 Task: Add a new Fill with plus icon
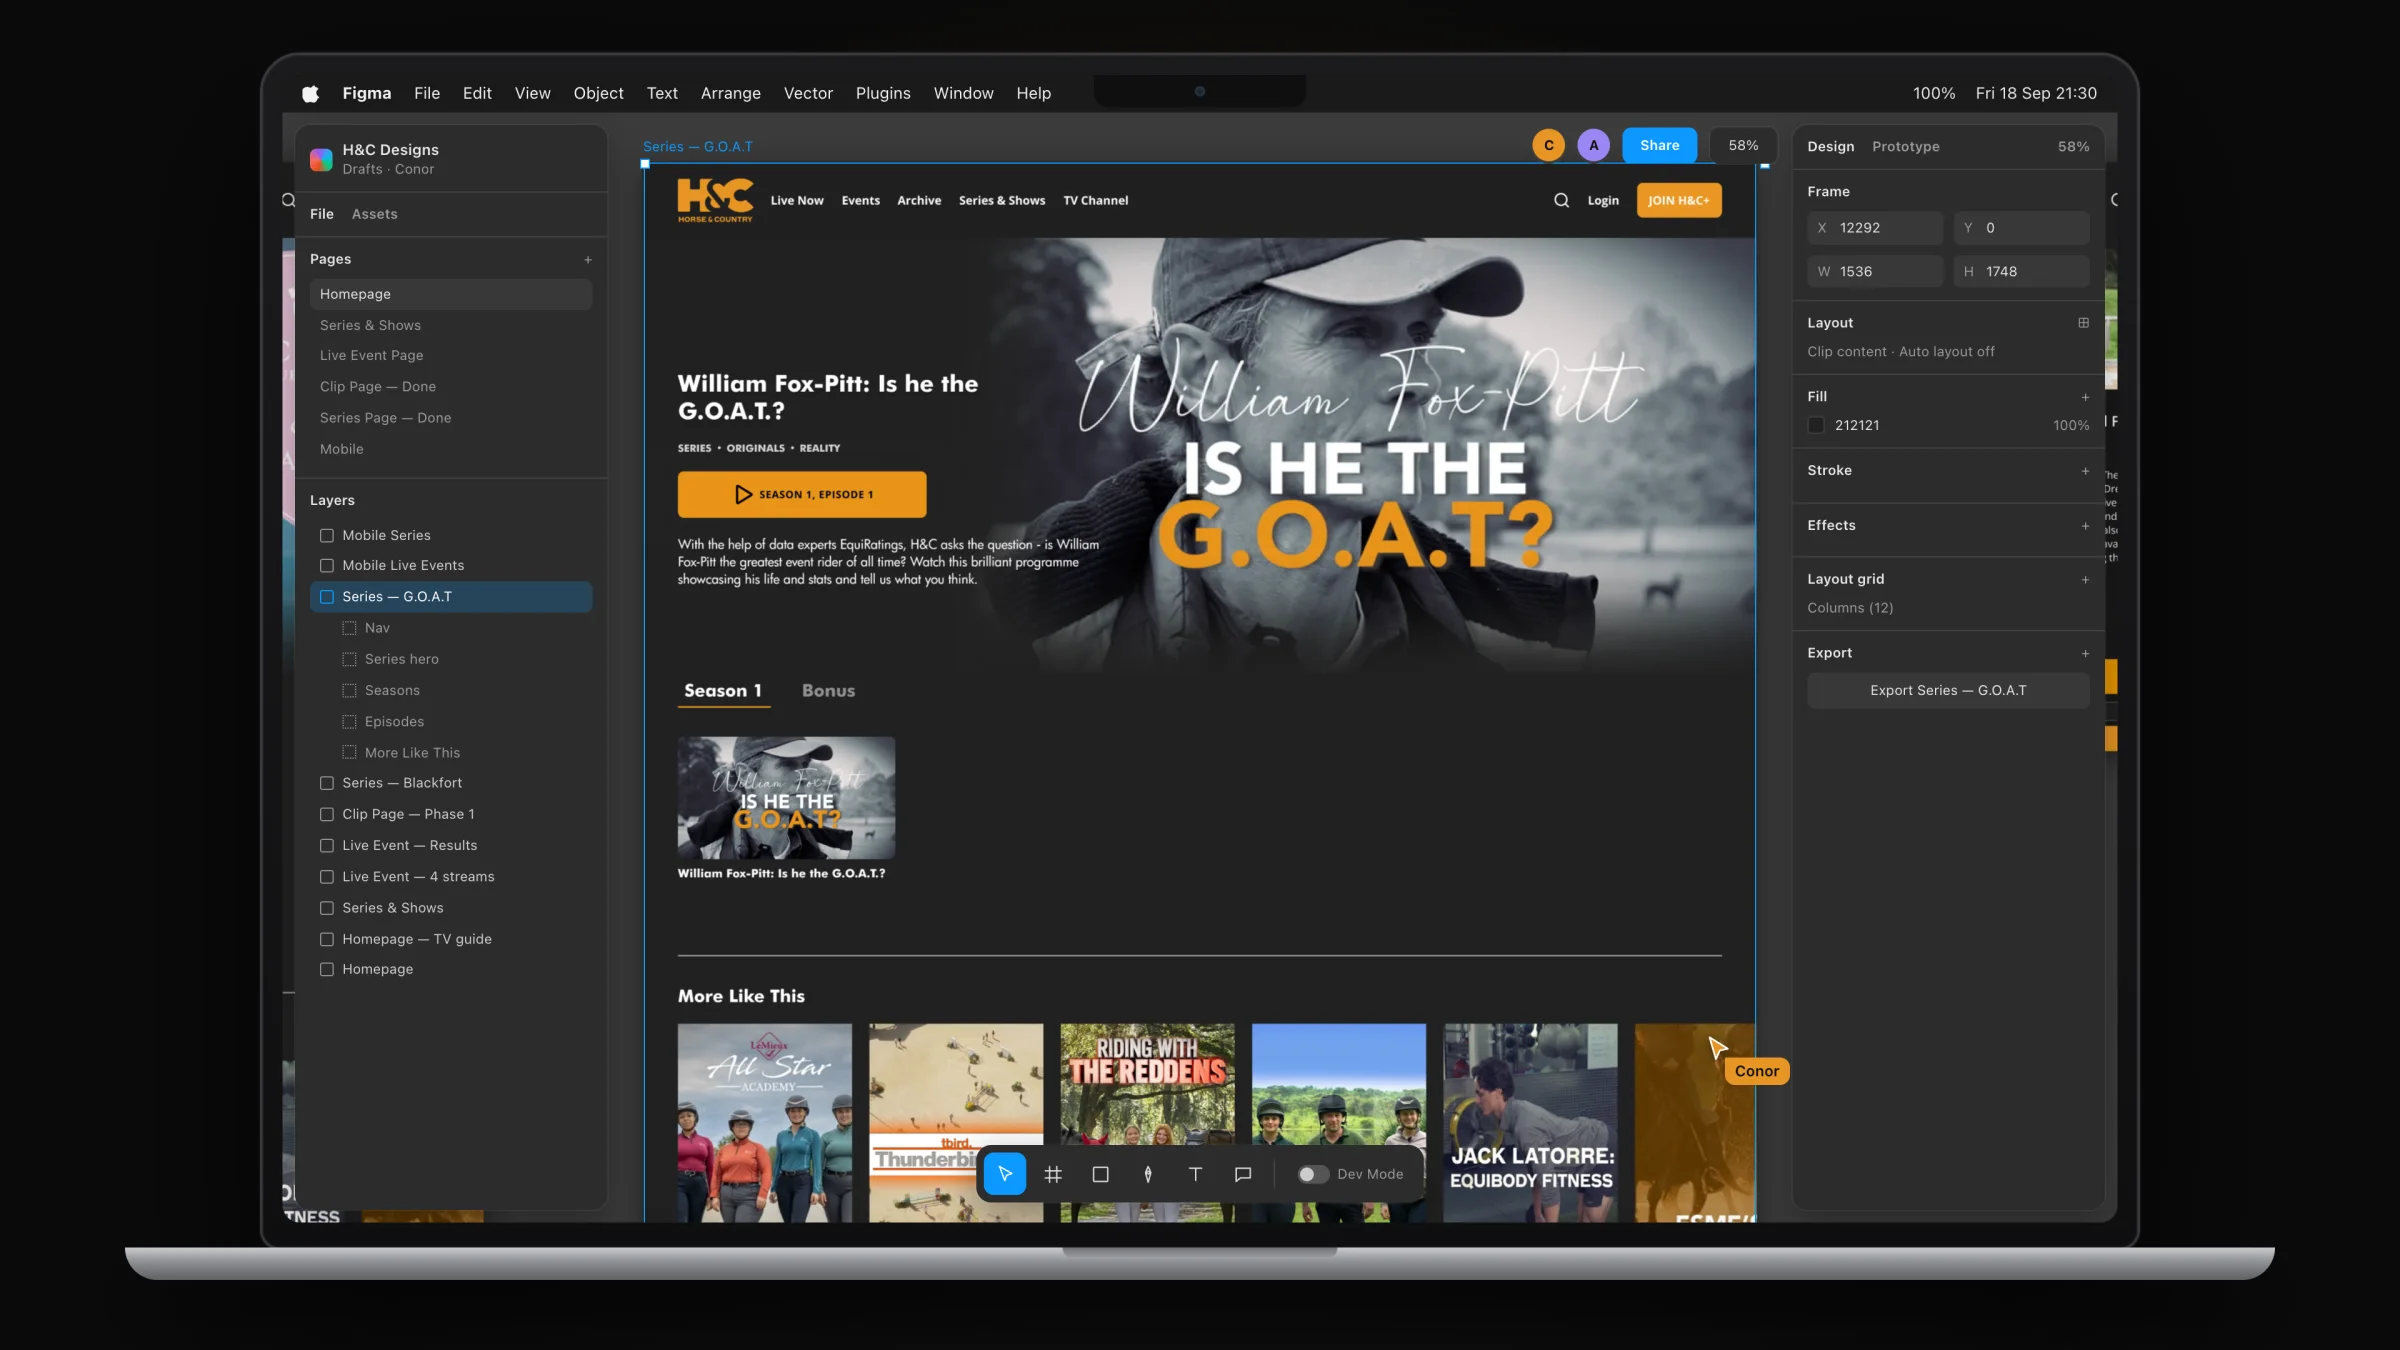(2085, 397)
